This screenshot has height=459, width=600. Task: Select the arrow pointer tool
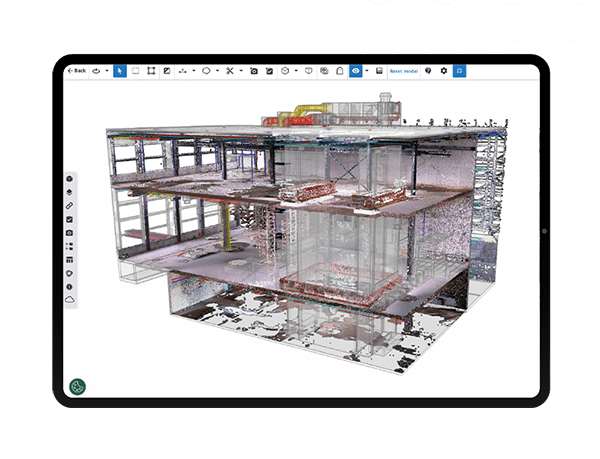pos(120,71)
